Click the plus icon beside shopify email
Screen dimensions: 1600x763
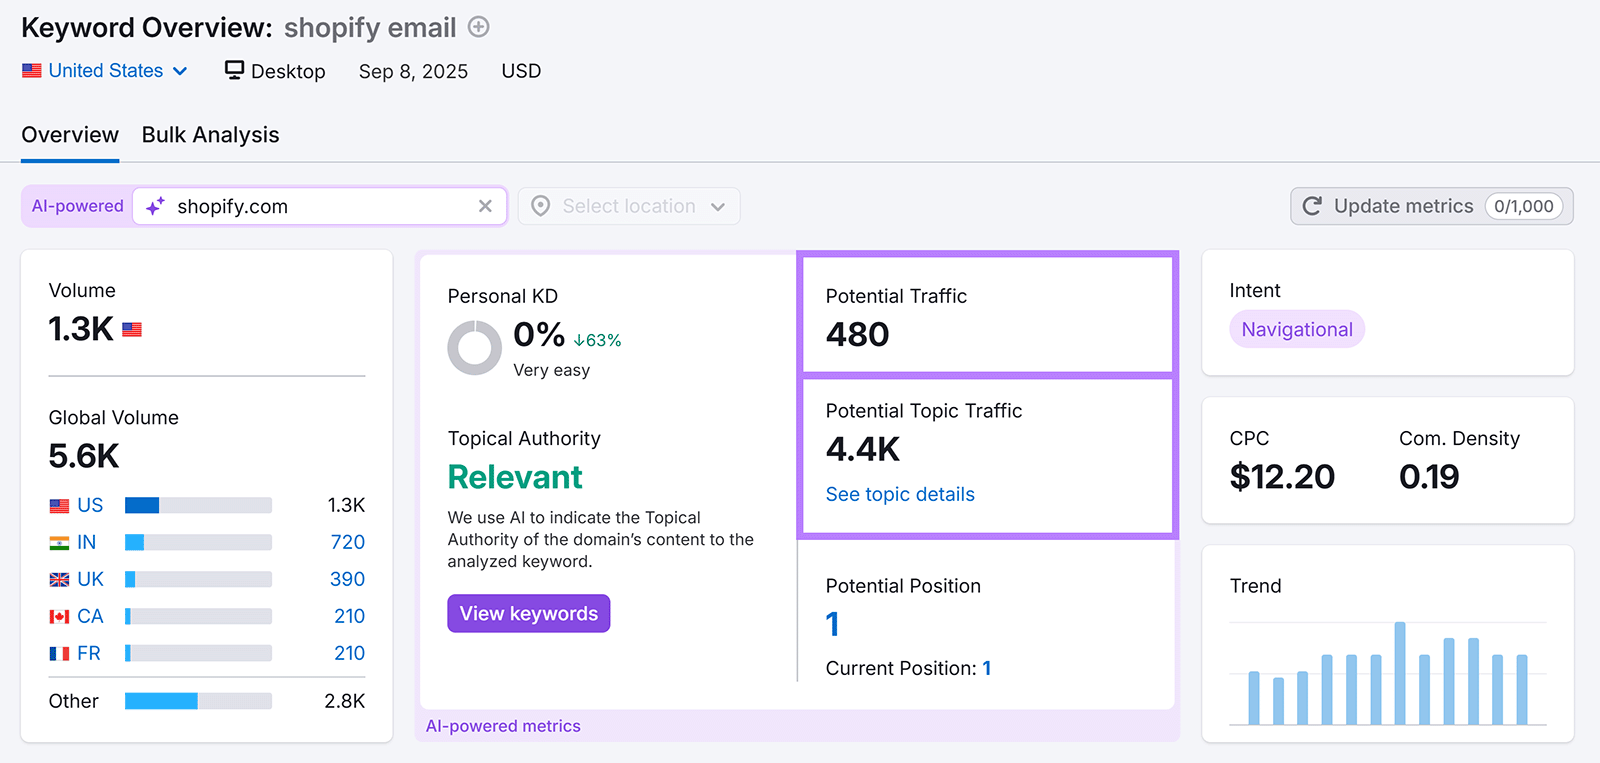point(479,27)
